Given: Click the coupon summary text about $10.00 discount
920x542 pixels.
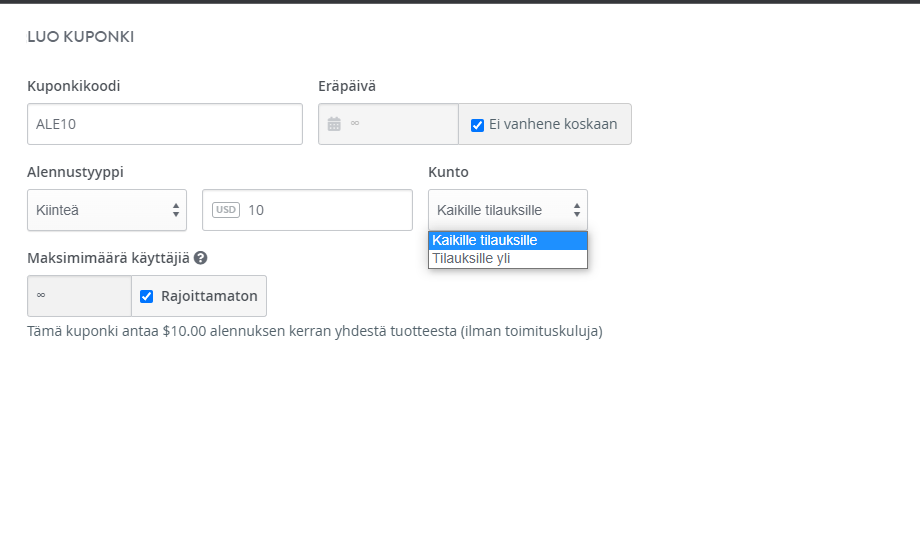Looking at the screenshot, I should (x=315, y=331).
